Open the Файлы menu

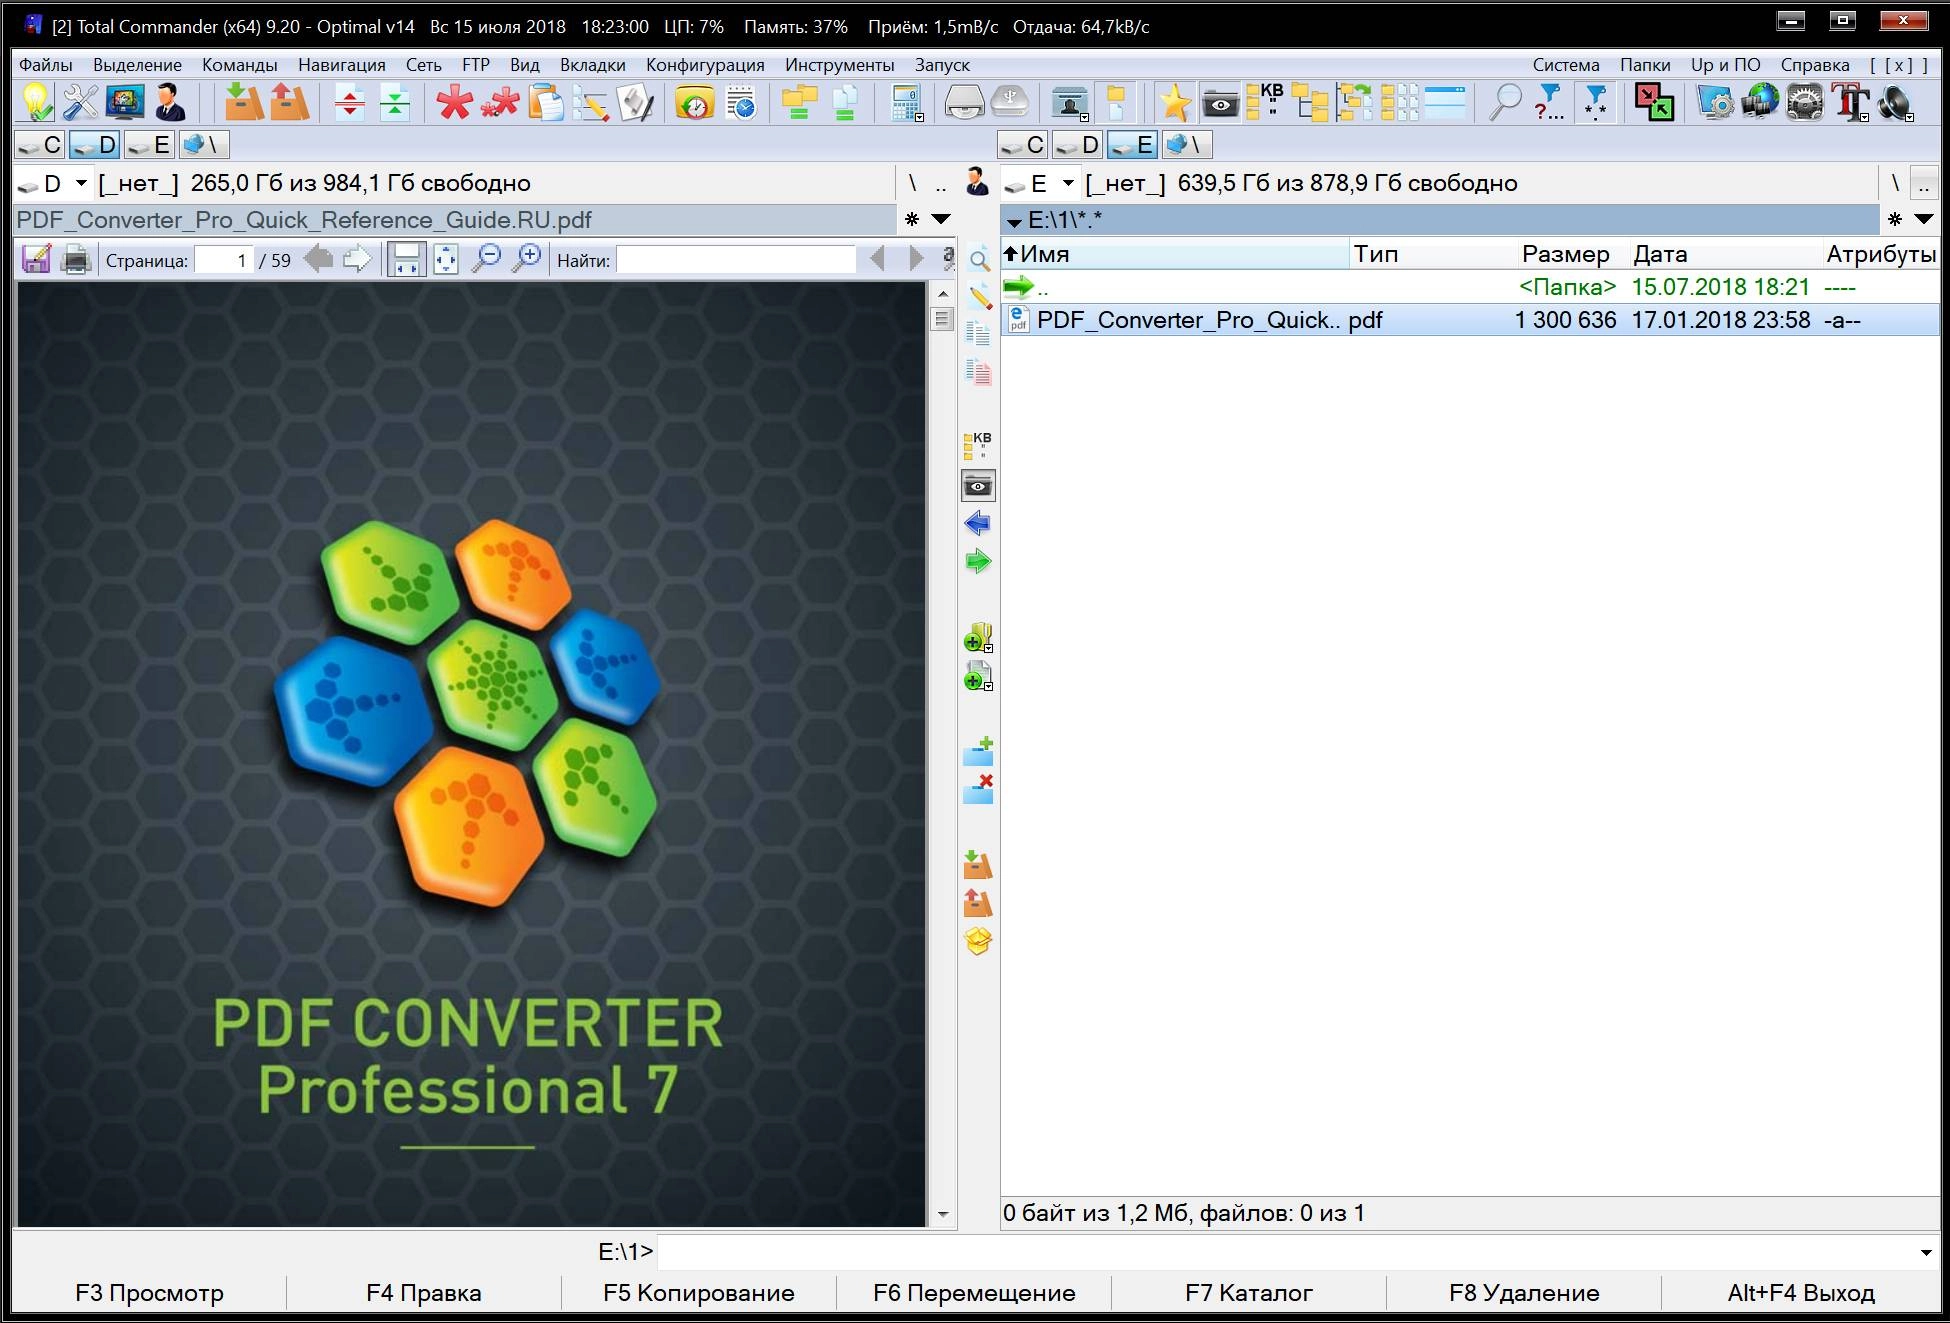pos(46,65)
